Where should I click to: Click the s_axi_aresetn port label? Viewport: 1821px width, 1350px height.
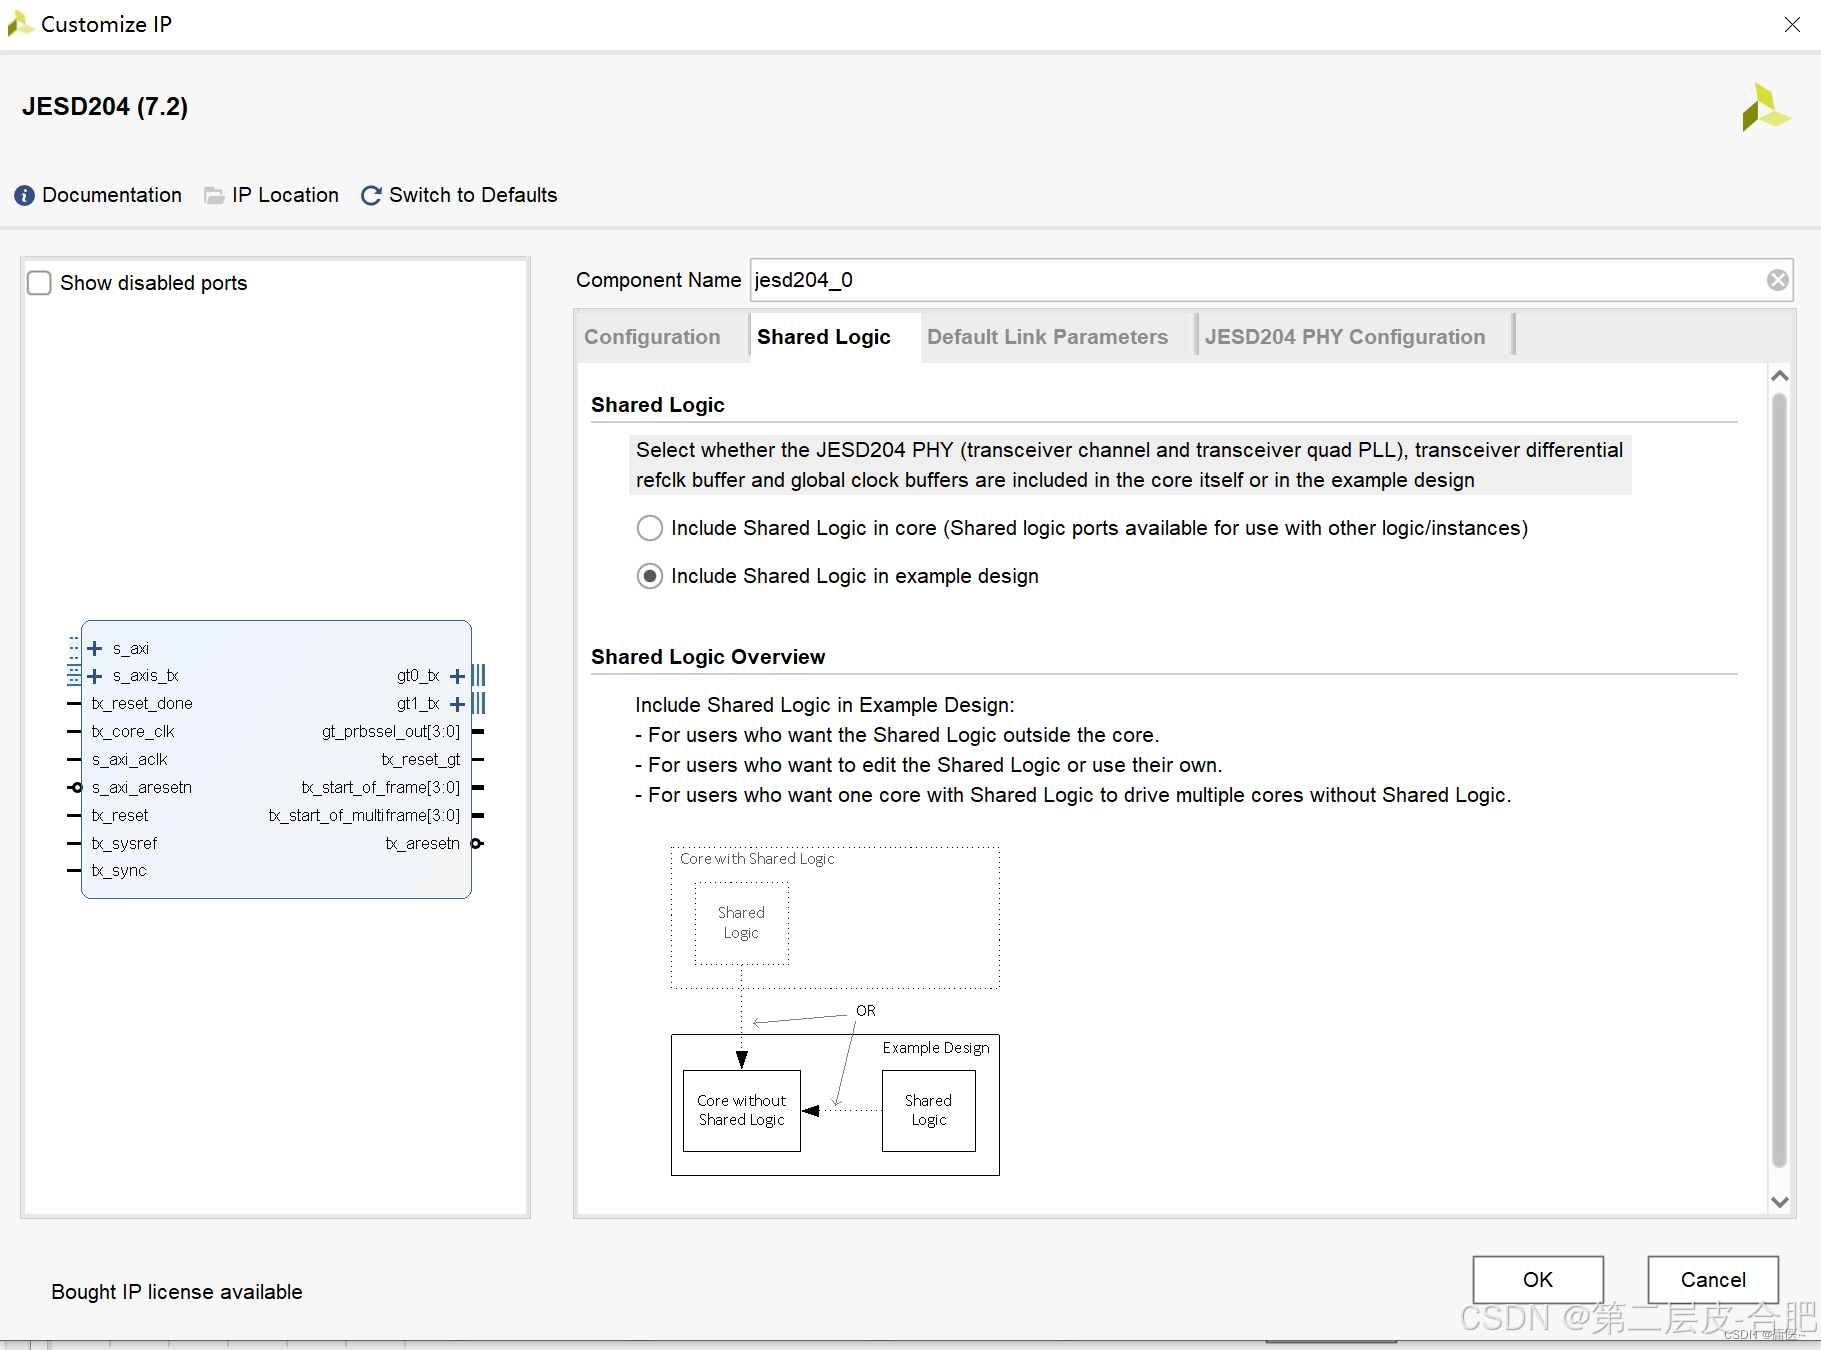[x=142, y=788]
